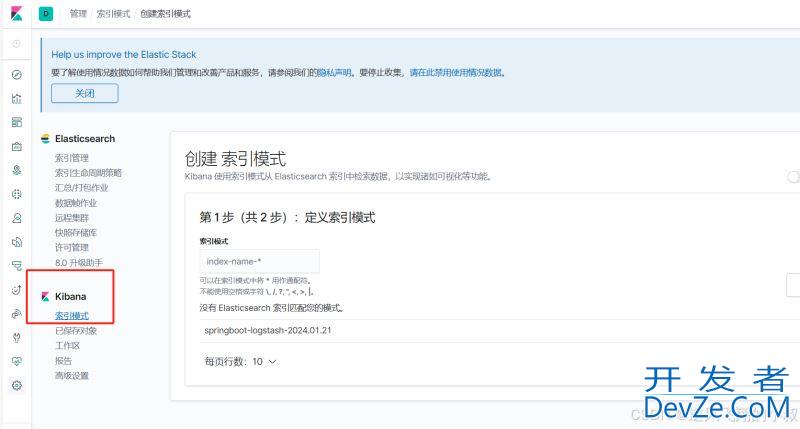
Task: Click the 索引模式 breadcrumb
Action: pyautogui.click(x=113, y=14)
